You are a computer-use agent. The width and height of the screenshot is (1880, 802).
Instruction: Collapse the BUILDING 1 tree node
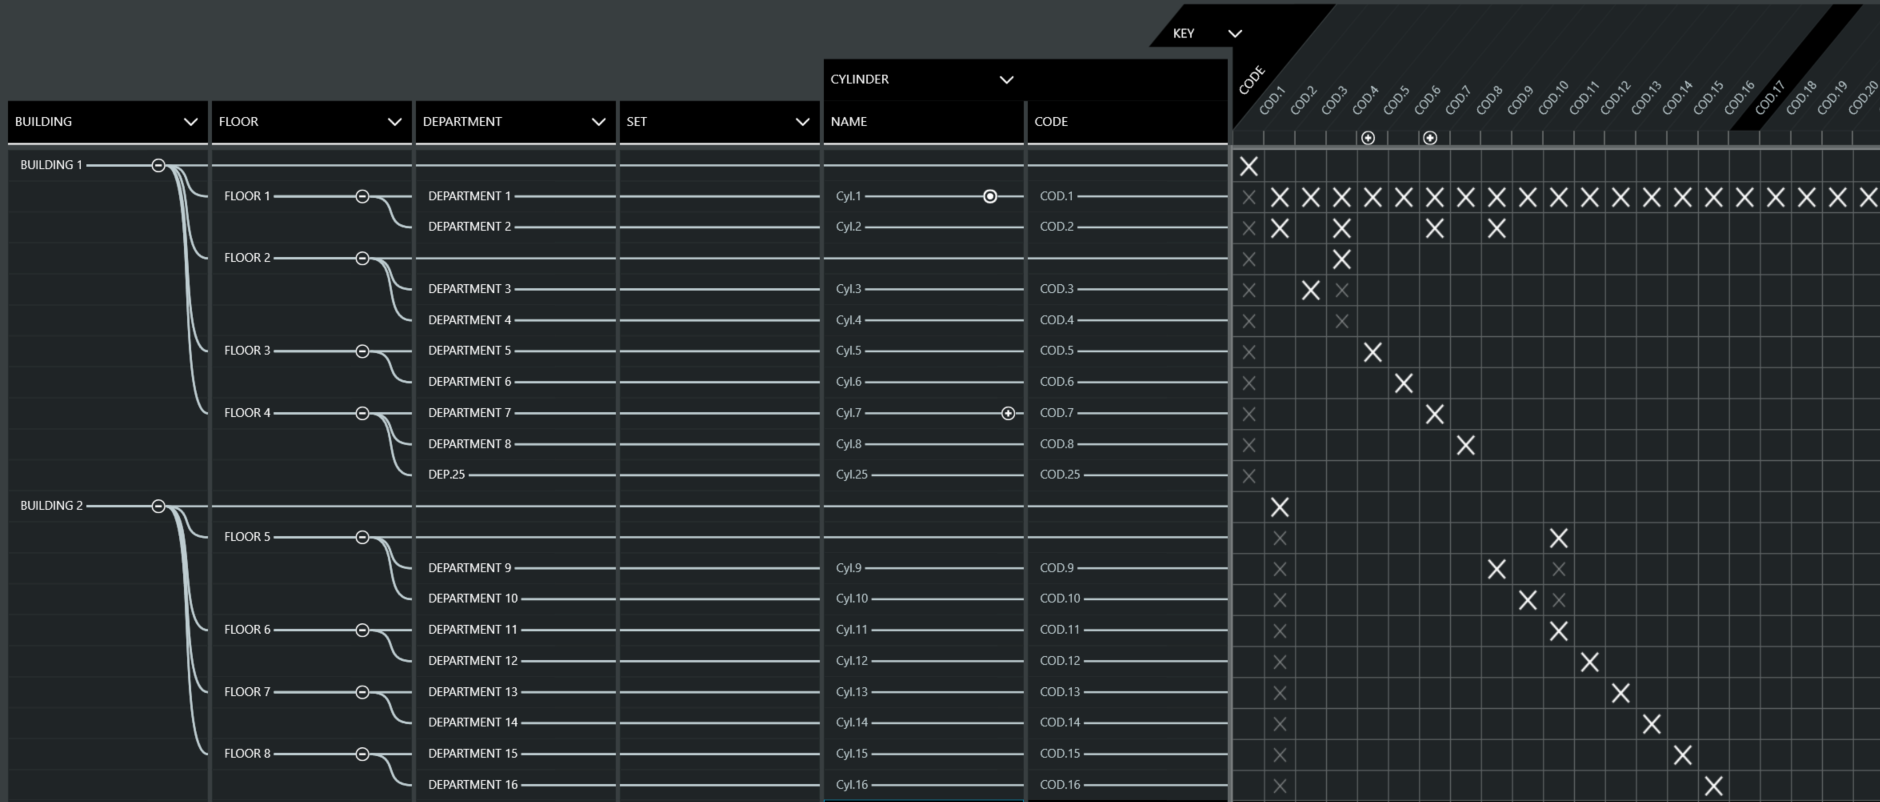point(158,166)
